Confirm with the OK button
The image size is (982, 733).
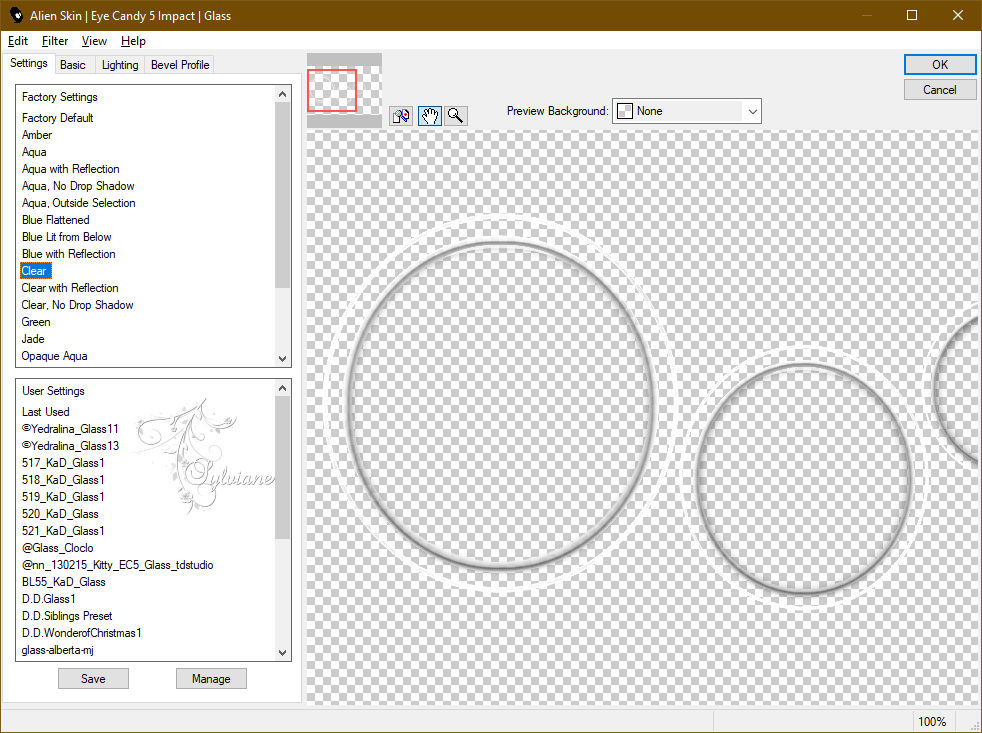coord(939,65)
